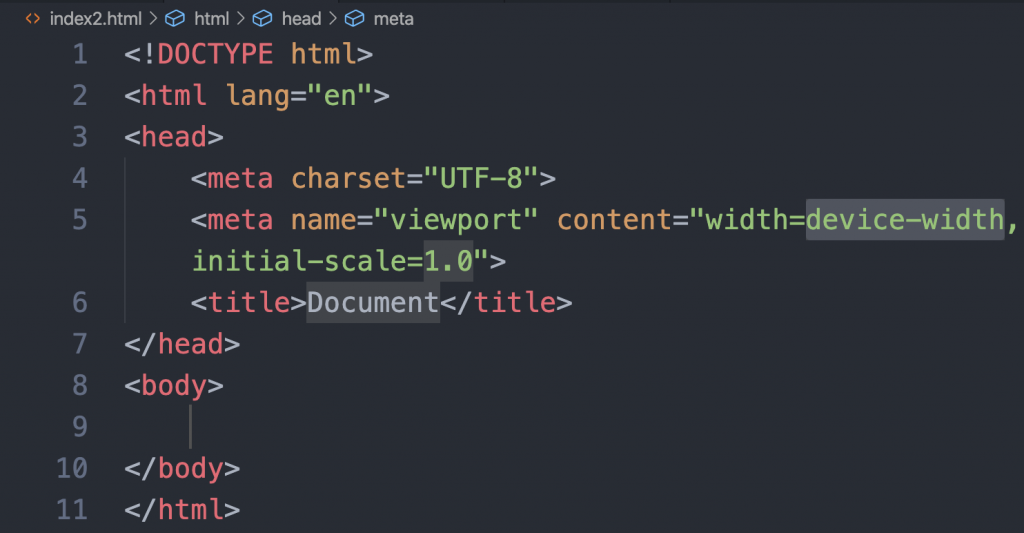
Task: Click the highlighted 1.0 initial-scale value
Action: click(448, 261)
